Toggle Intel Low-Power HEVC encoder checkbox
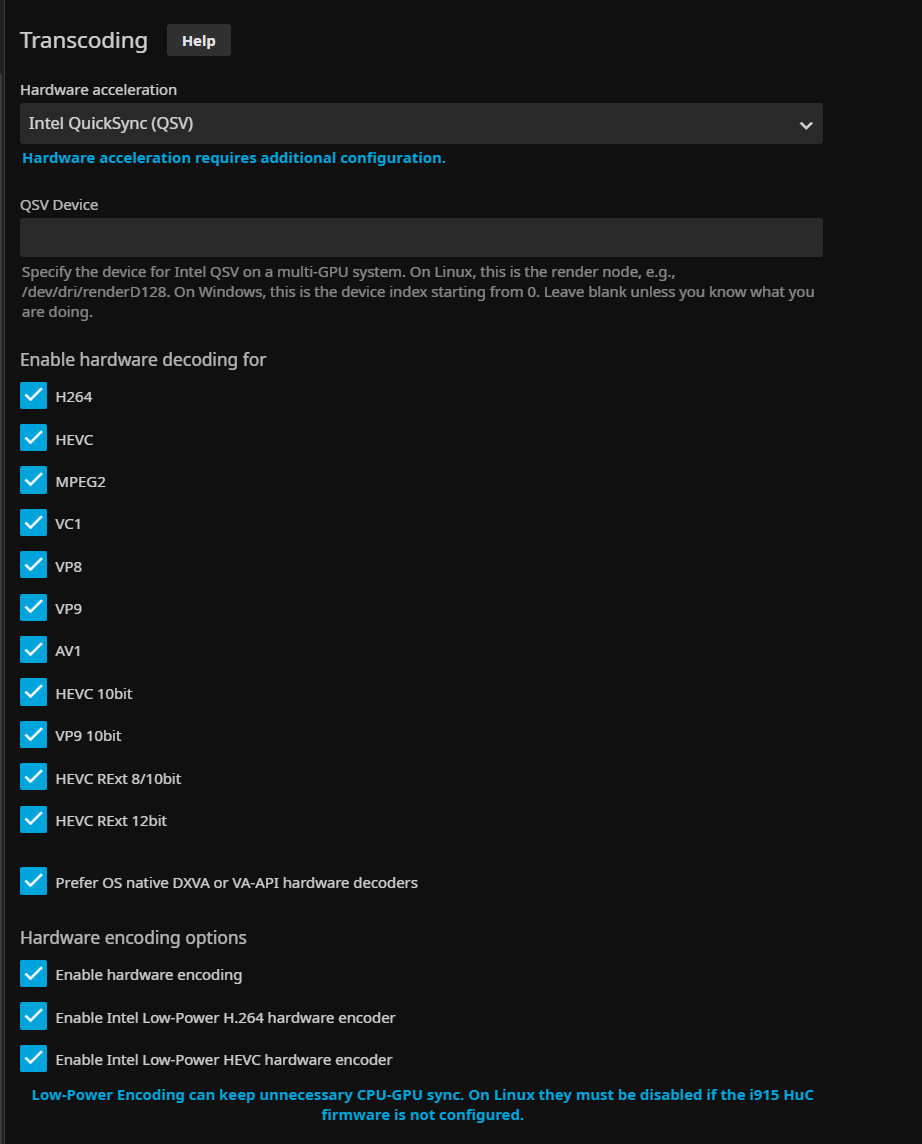The image size is (922, 1144). pyautogui.click(x=34, y=1059)
